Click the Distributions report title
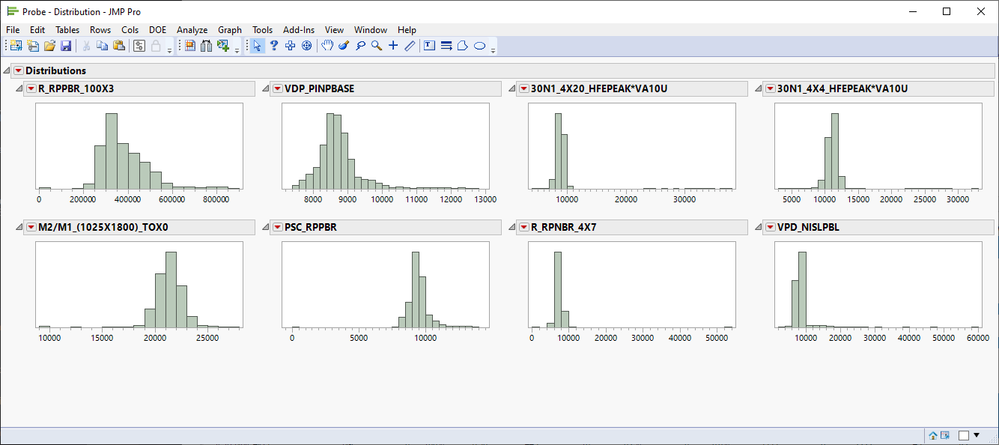Image resolution: width=999 pixels, height=445 pixels. pyautogui.click(x=55, y=71)
